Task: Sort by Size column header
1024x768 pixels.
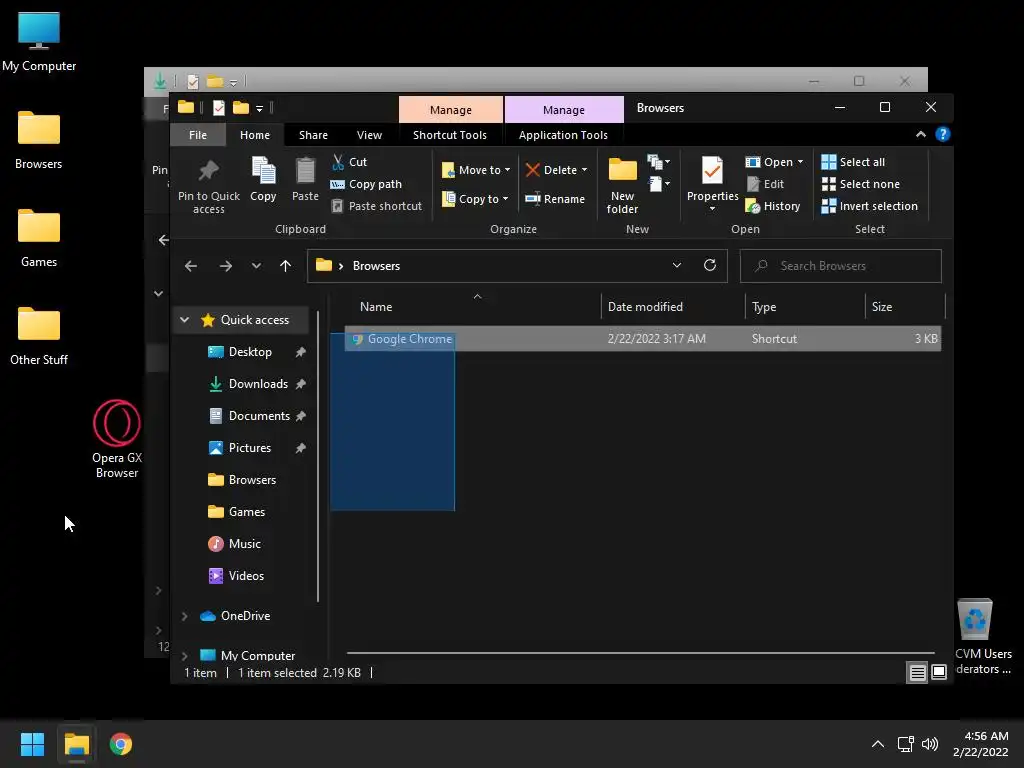Action: (905, 306)
